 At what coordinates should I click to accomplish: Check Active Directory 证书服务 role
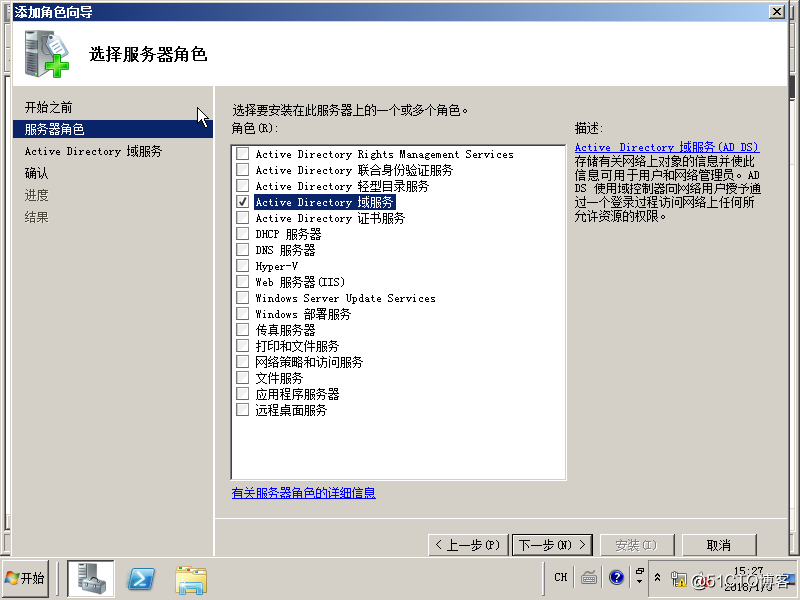point(243,218)
